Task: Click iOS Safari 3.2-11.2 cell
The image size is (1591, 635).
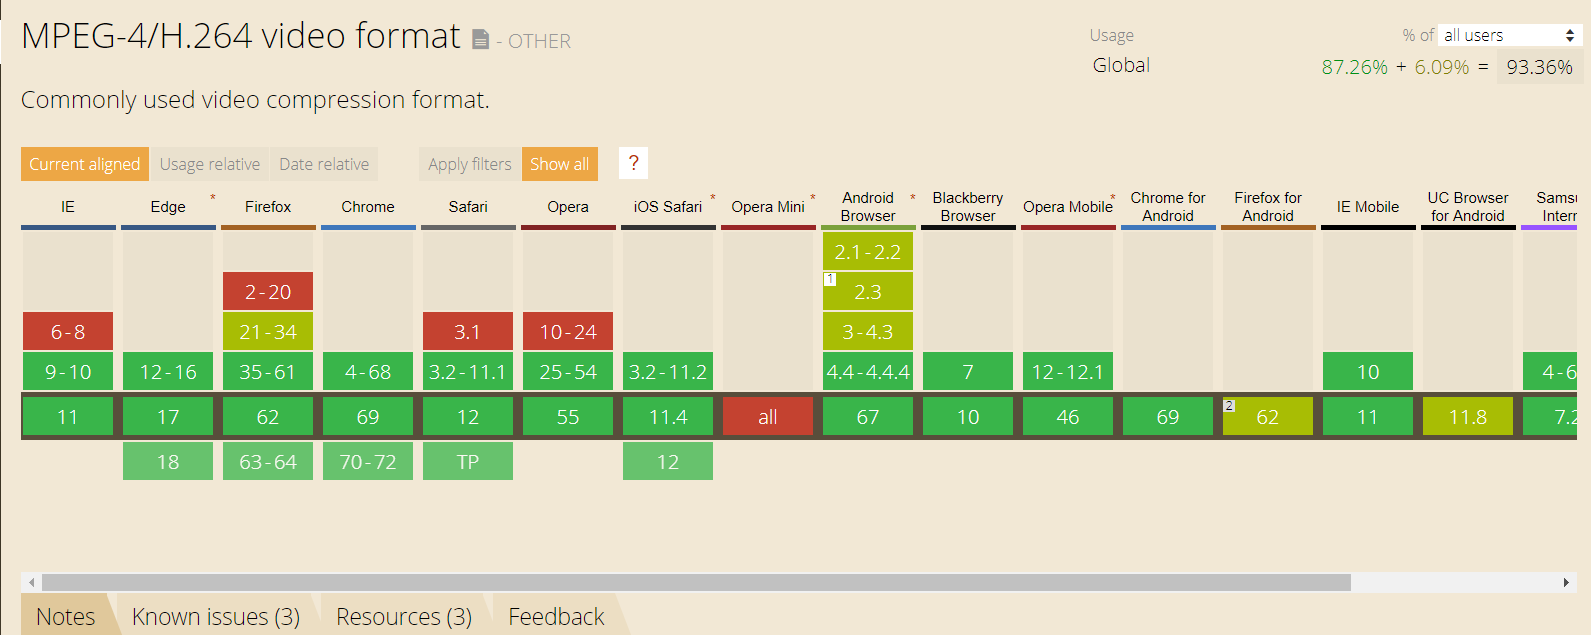Action: (x=668, y=371)
